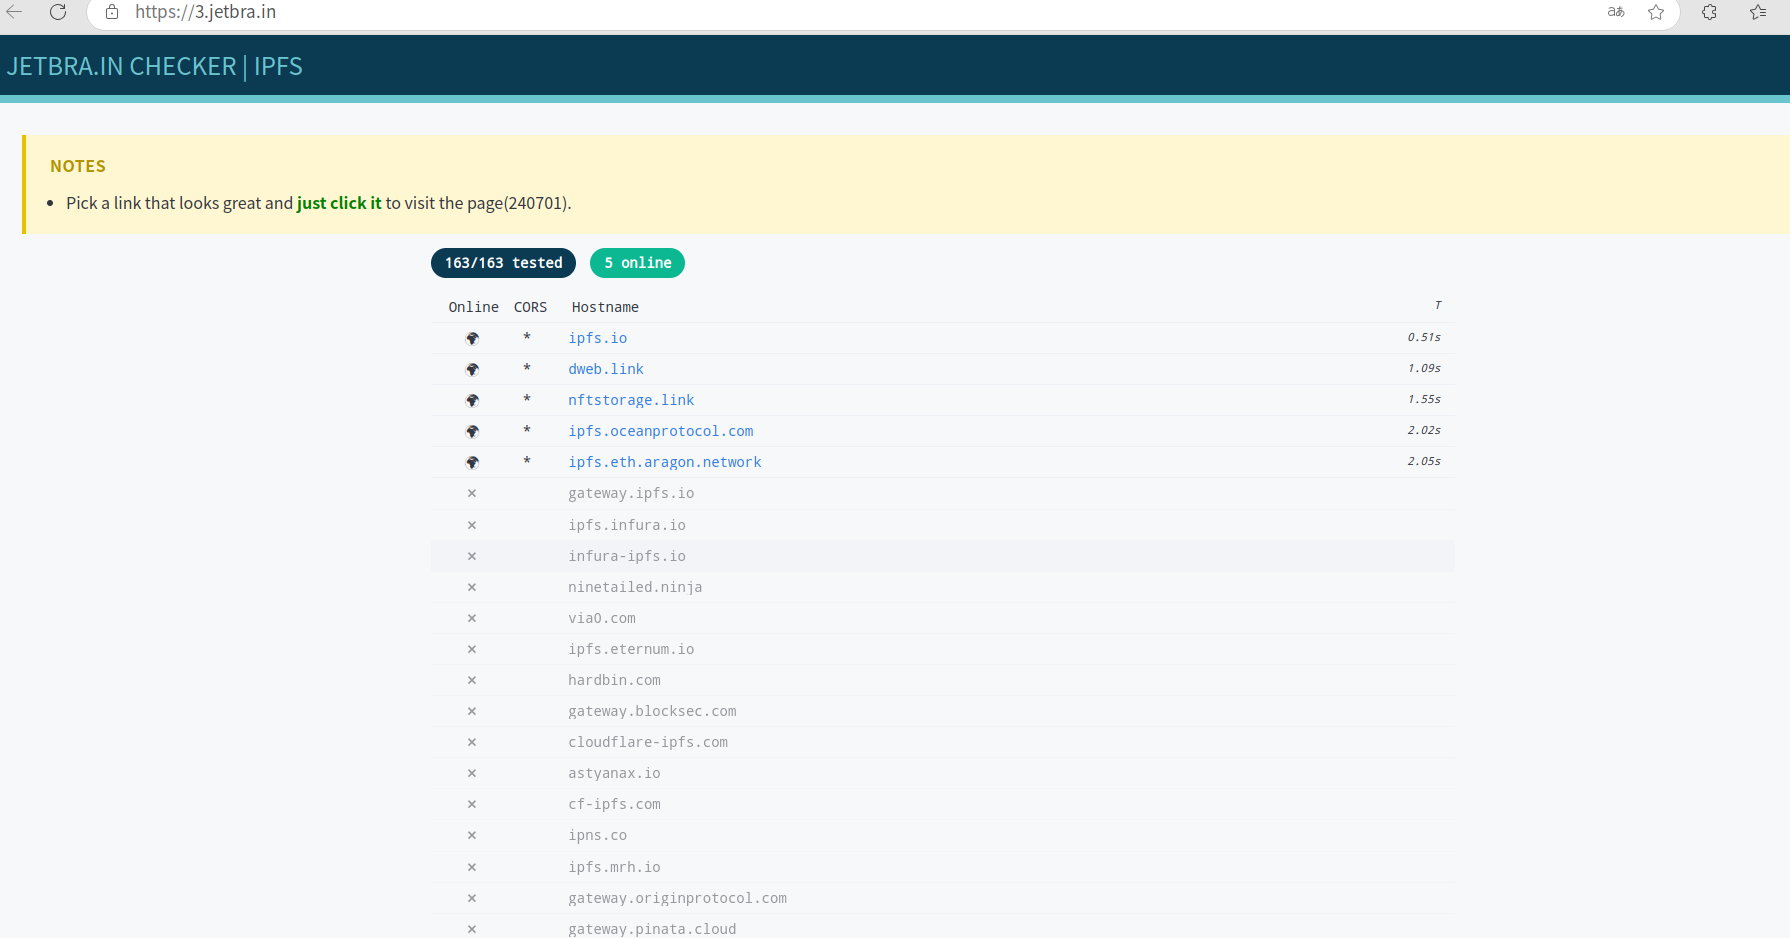Click the 2.02s response time
Viewport: 1790px width, 938px height.
[x=1424, y=430]
